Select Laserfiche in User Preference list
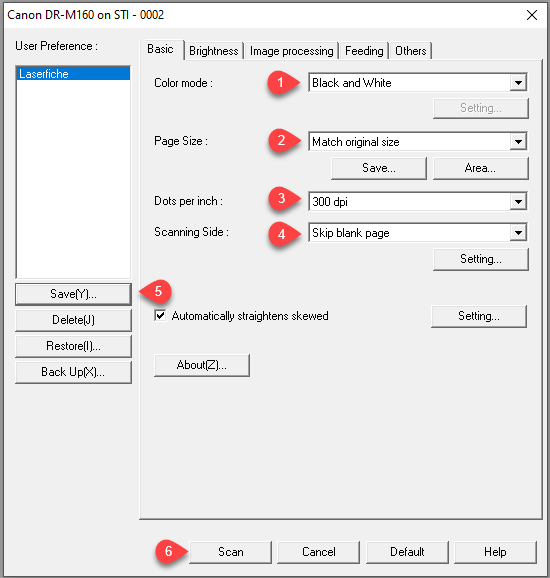Screen dimensions: 550x578 tap(73, 74)
